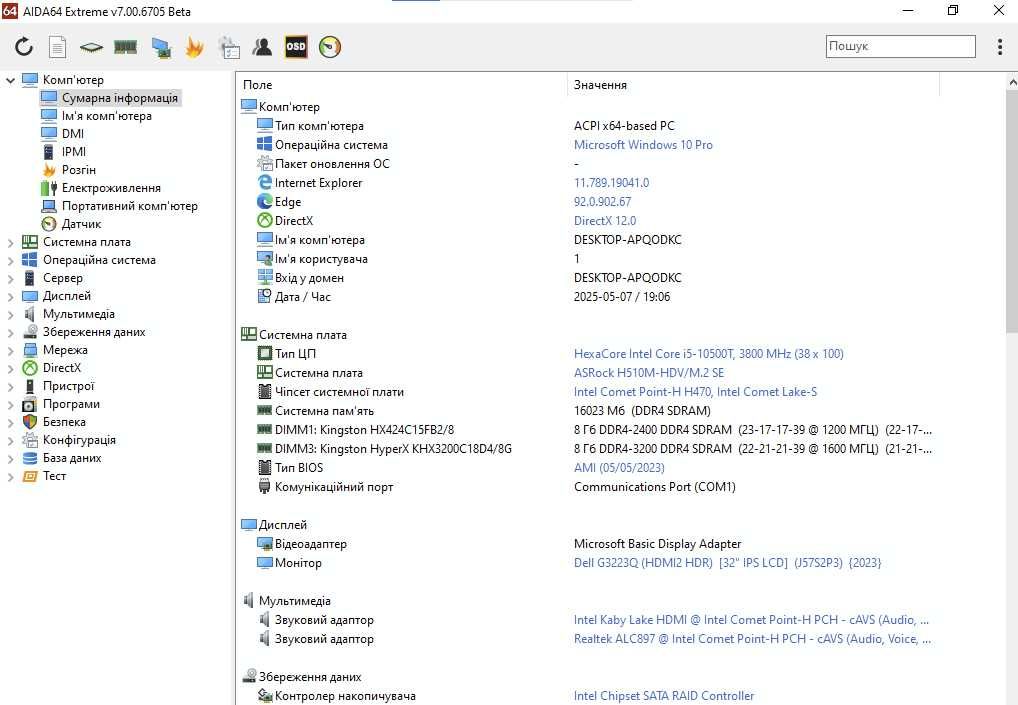The image size is (1018, 705).
Task: Click the Датчик gauge tree icon
Action: coord(49,224)
